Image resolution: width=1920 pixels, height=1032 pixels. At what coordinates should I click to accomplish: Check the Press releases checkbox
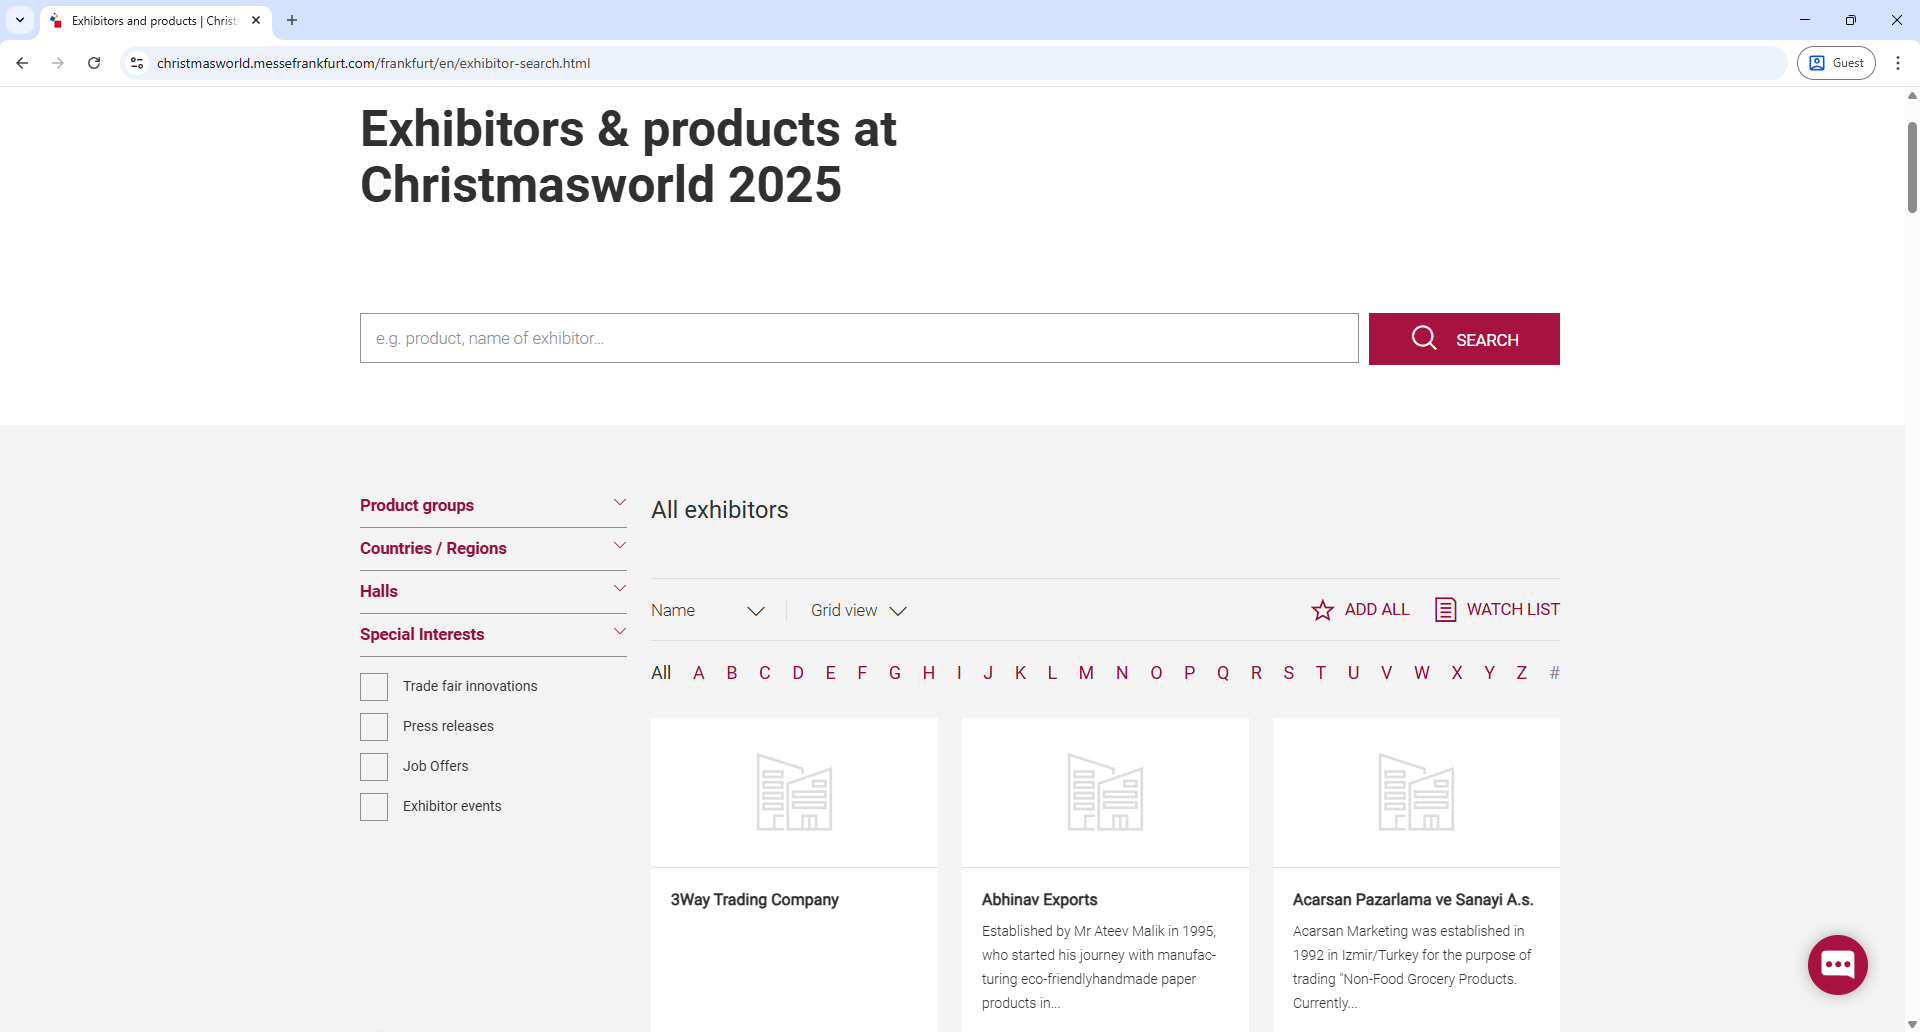373,726
